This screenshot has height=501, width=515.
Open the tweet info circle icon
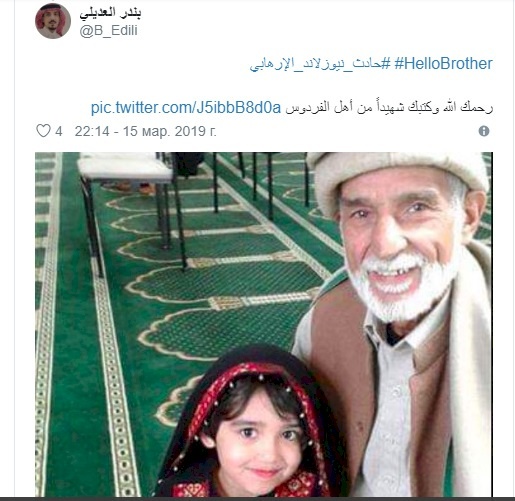[x=484, y=131]
